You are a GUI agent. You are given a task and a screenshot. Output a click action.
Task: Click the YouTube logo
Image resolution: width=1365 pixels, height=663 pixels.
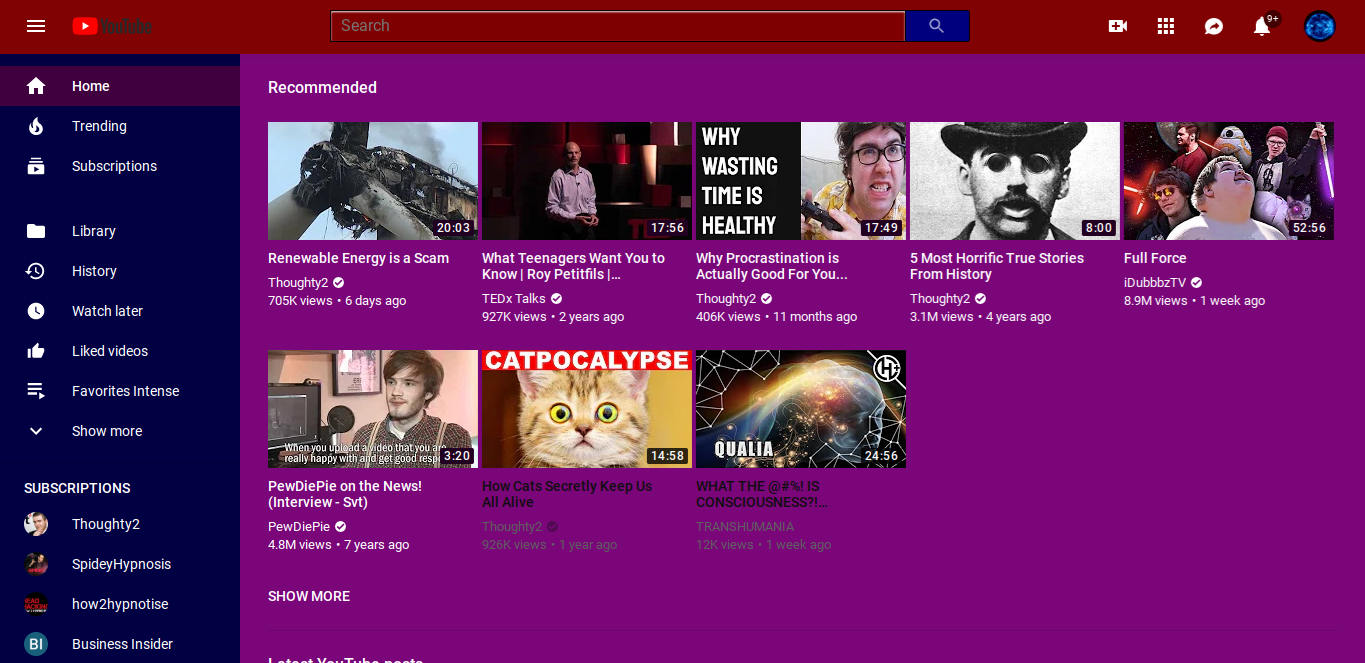(112, 26)
